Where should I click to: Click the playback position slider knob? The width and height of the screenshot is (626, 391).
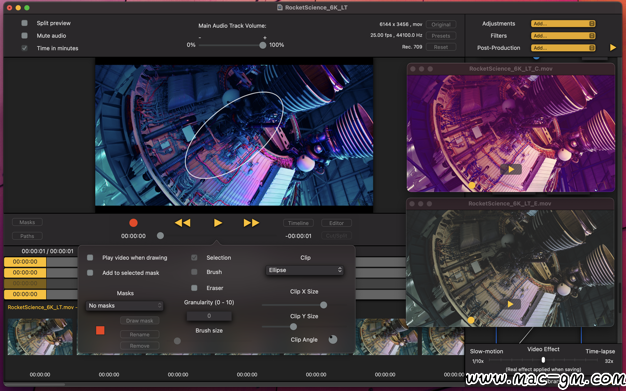[160, 236]
